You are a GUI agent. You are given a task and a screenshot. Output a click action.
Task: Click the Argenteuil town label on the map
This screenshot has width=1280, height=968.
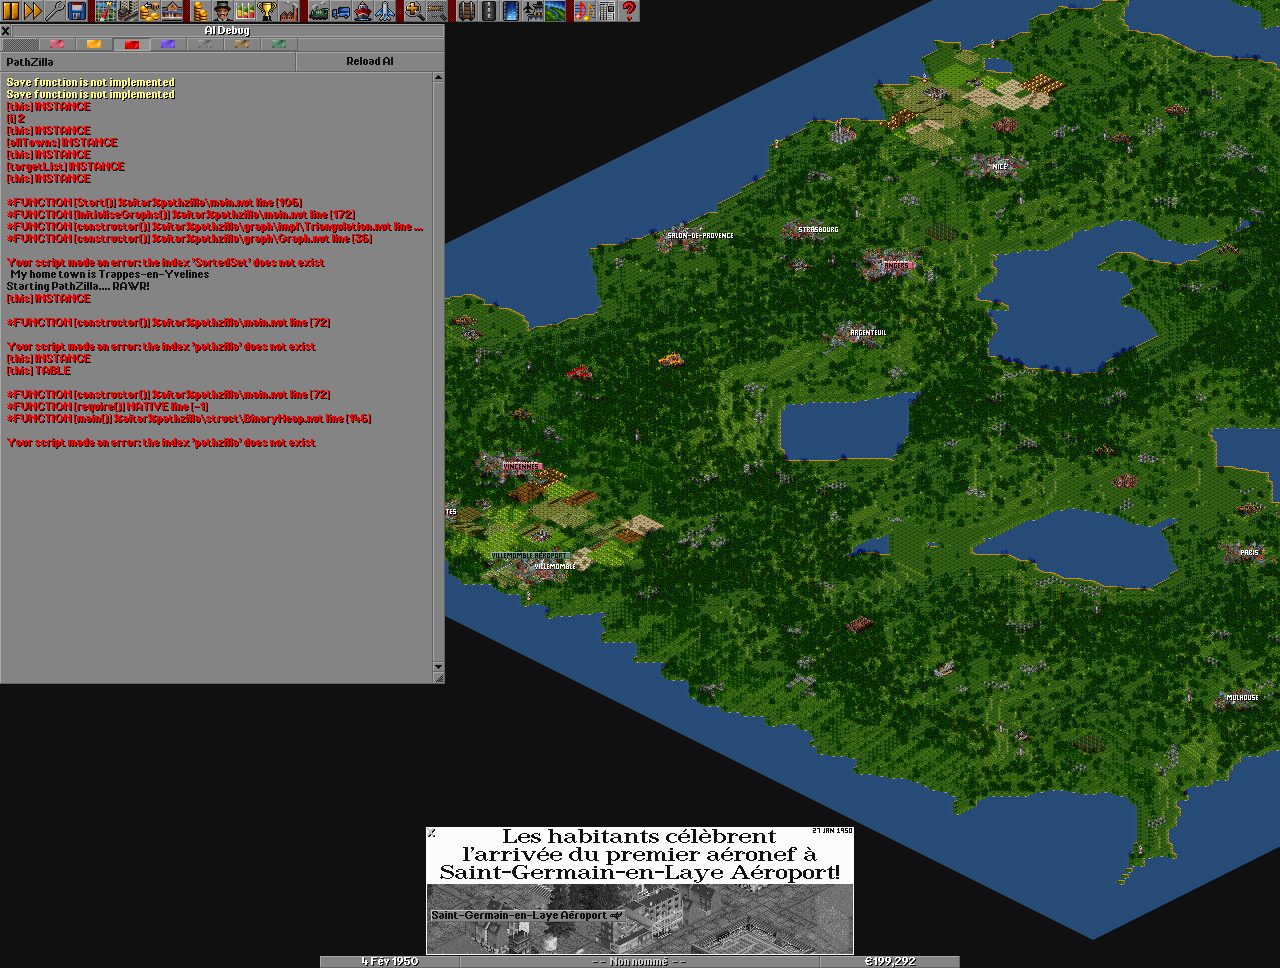(868, 332)
